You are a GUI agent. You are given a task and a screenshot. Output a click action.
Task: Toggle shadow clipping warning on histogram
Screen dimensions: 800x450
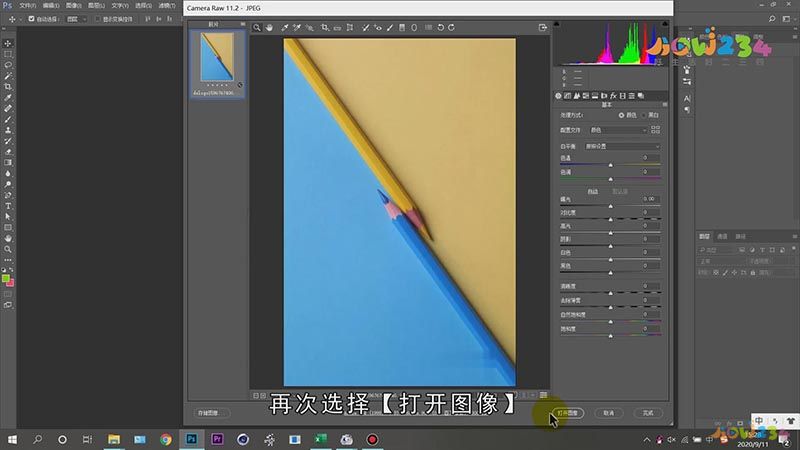click(557, 24)
